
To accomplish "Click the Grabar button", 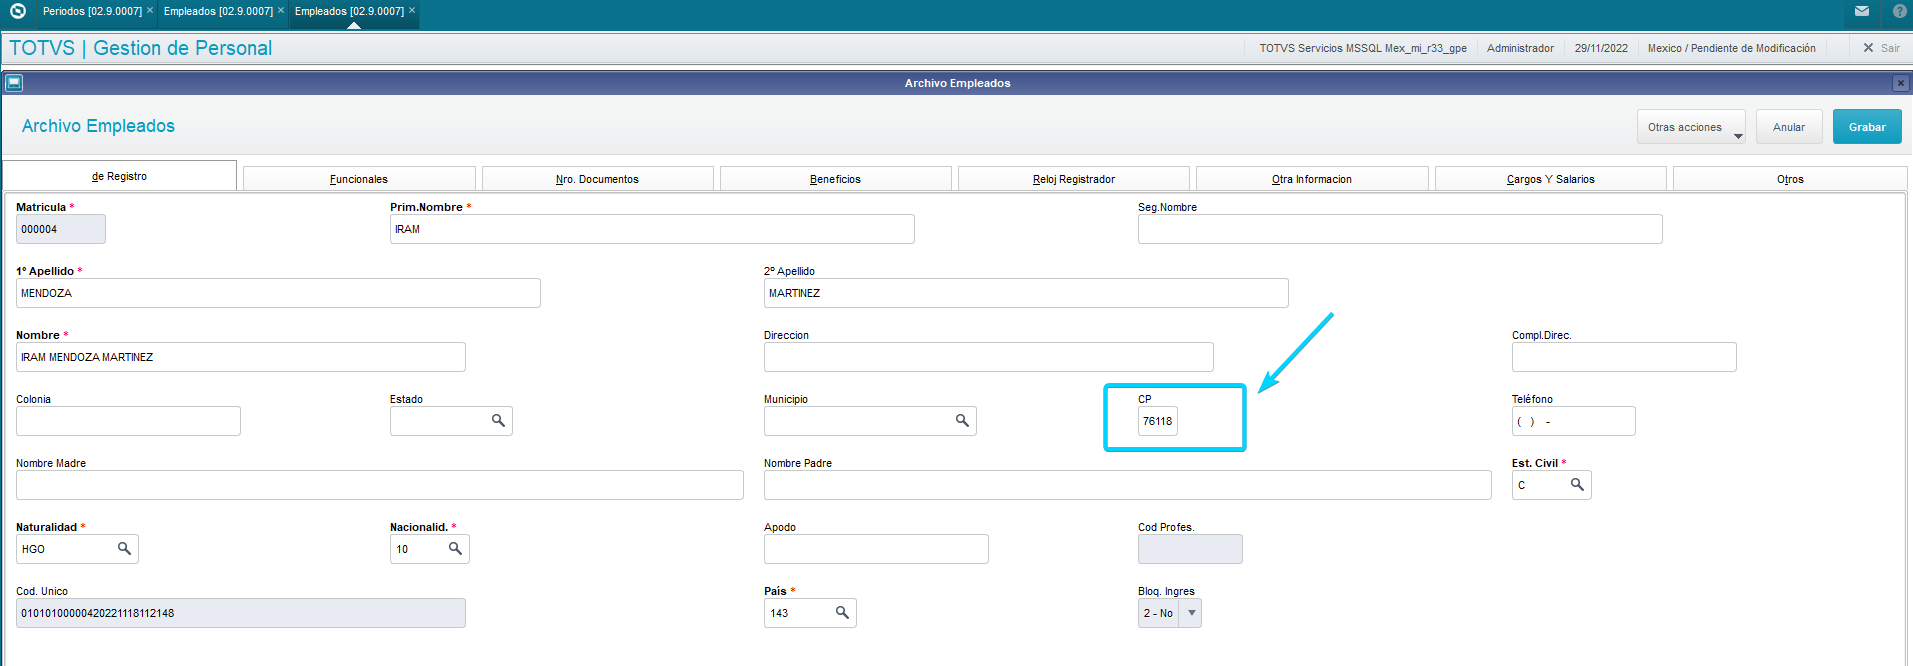I will (1867, 127).
